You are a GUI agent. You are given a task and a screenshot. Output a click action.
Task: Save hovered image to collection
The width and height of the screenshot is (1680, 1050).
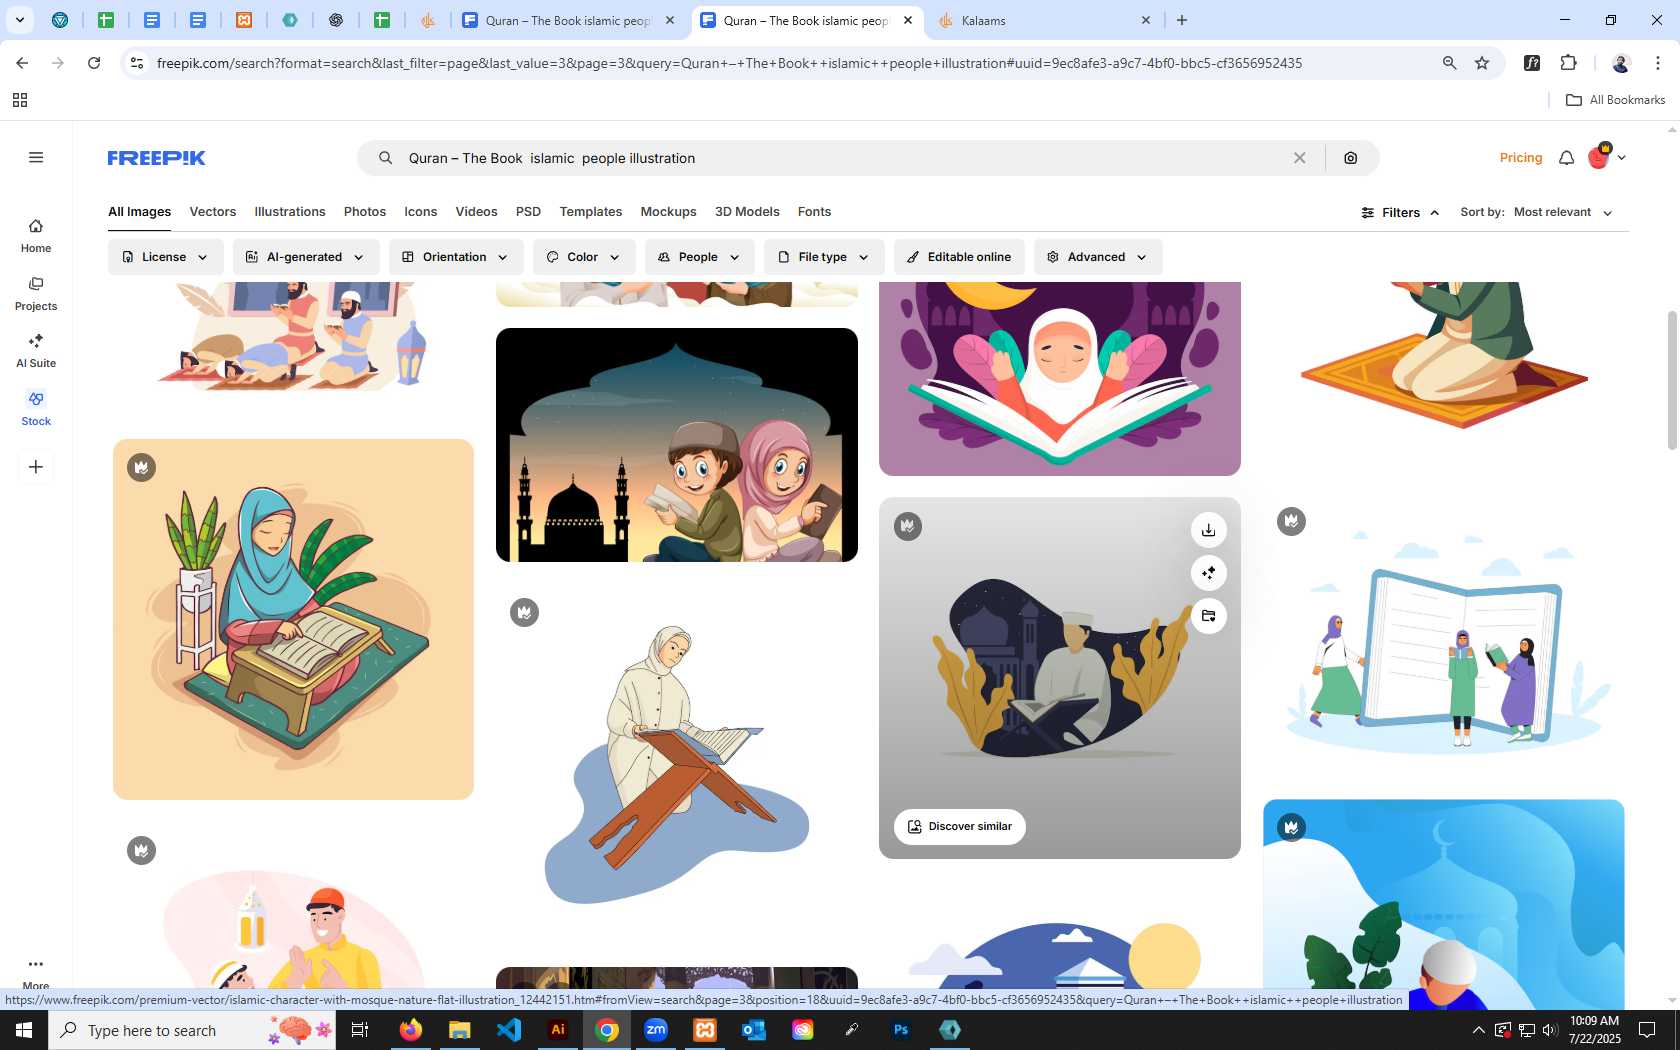pyautogui.click(x=1208, y=616)
